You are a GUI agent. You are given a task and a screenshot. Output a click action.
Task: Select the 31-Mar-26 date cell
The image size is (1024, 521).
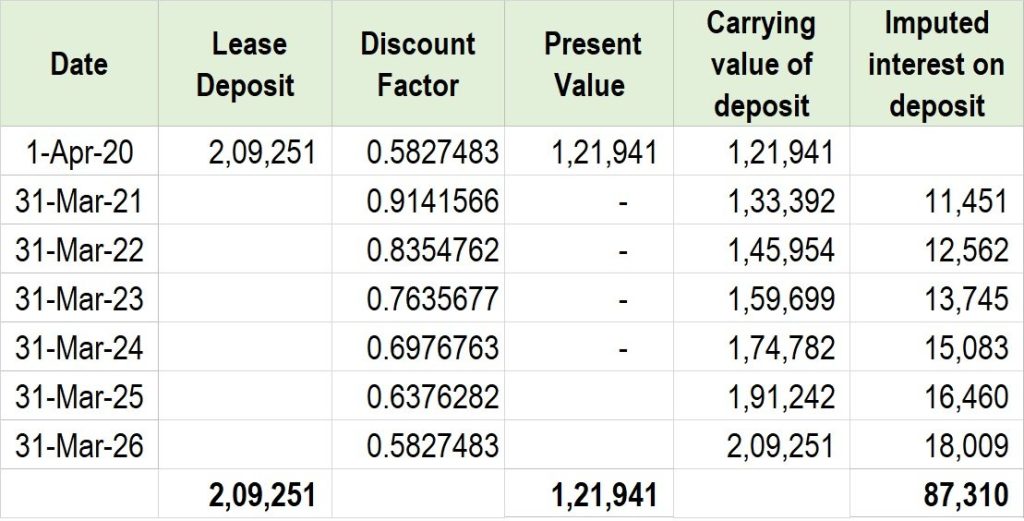point(79,445)
